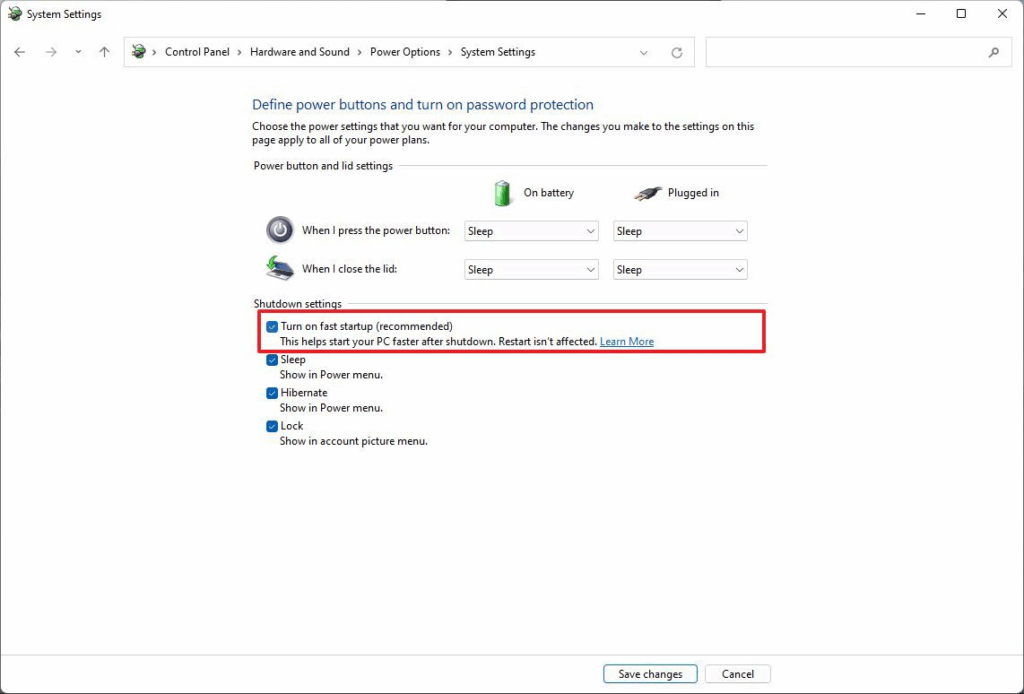
Task: Expand the address bar history dropdown
Action: pos(645,52)
